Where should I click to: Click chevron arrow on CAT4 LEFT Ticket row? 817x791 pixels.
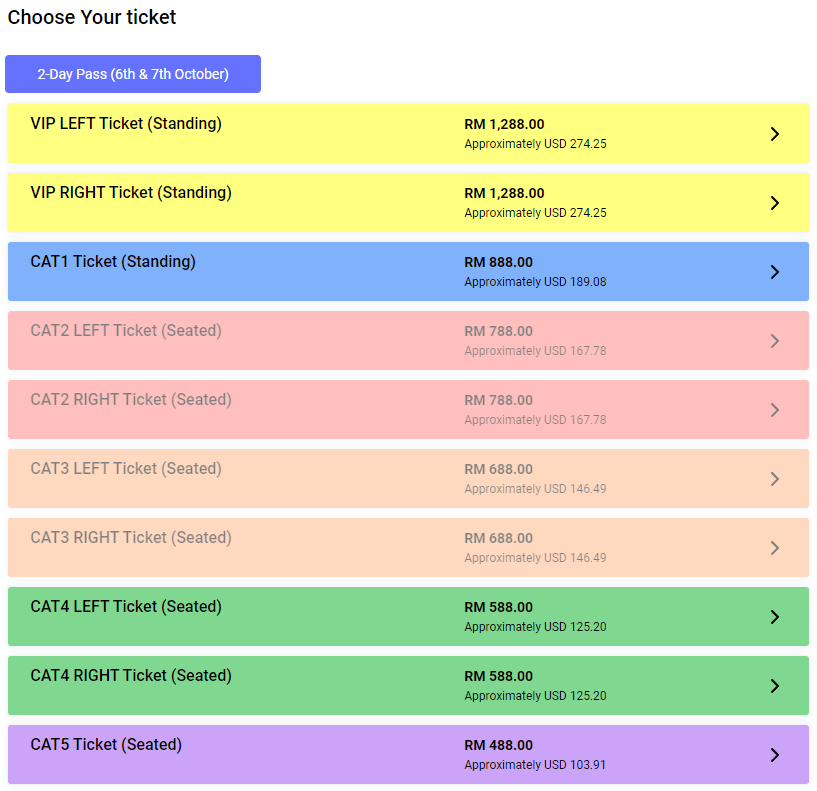[x=774, y=617]
